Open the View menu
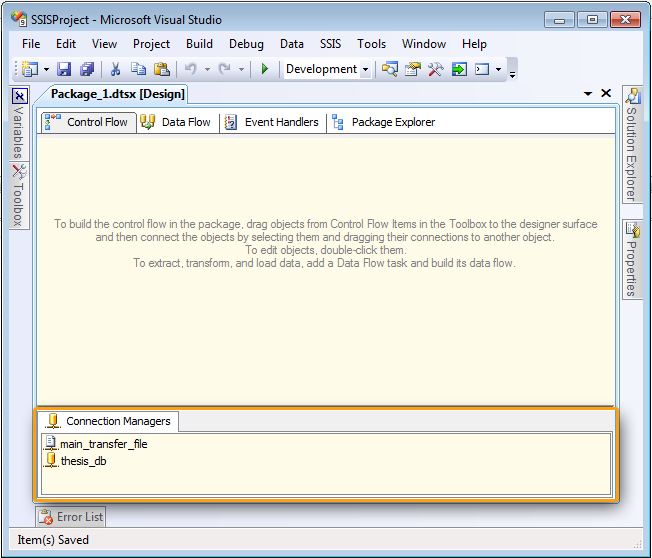This screenshot has width=652, height=558. [x=104, y=44]
